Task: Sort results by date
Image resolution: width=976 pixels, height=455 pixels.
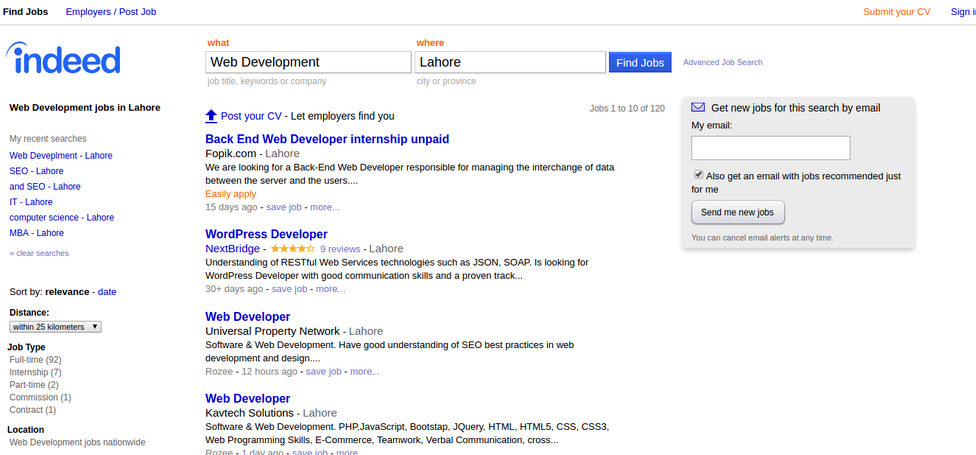Action: (107, 292)
